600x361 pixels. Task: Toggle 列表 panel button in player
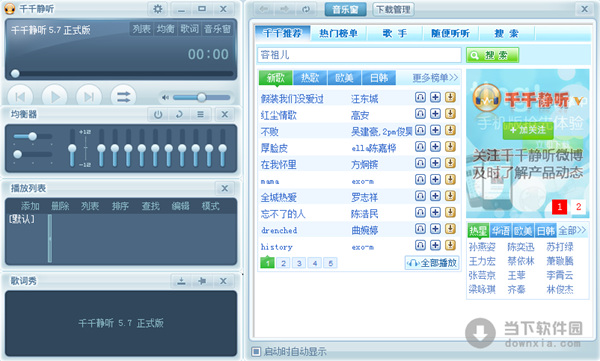coord(142,29)
